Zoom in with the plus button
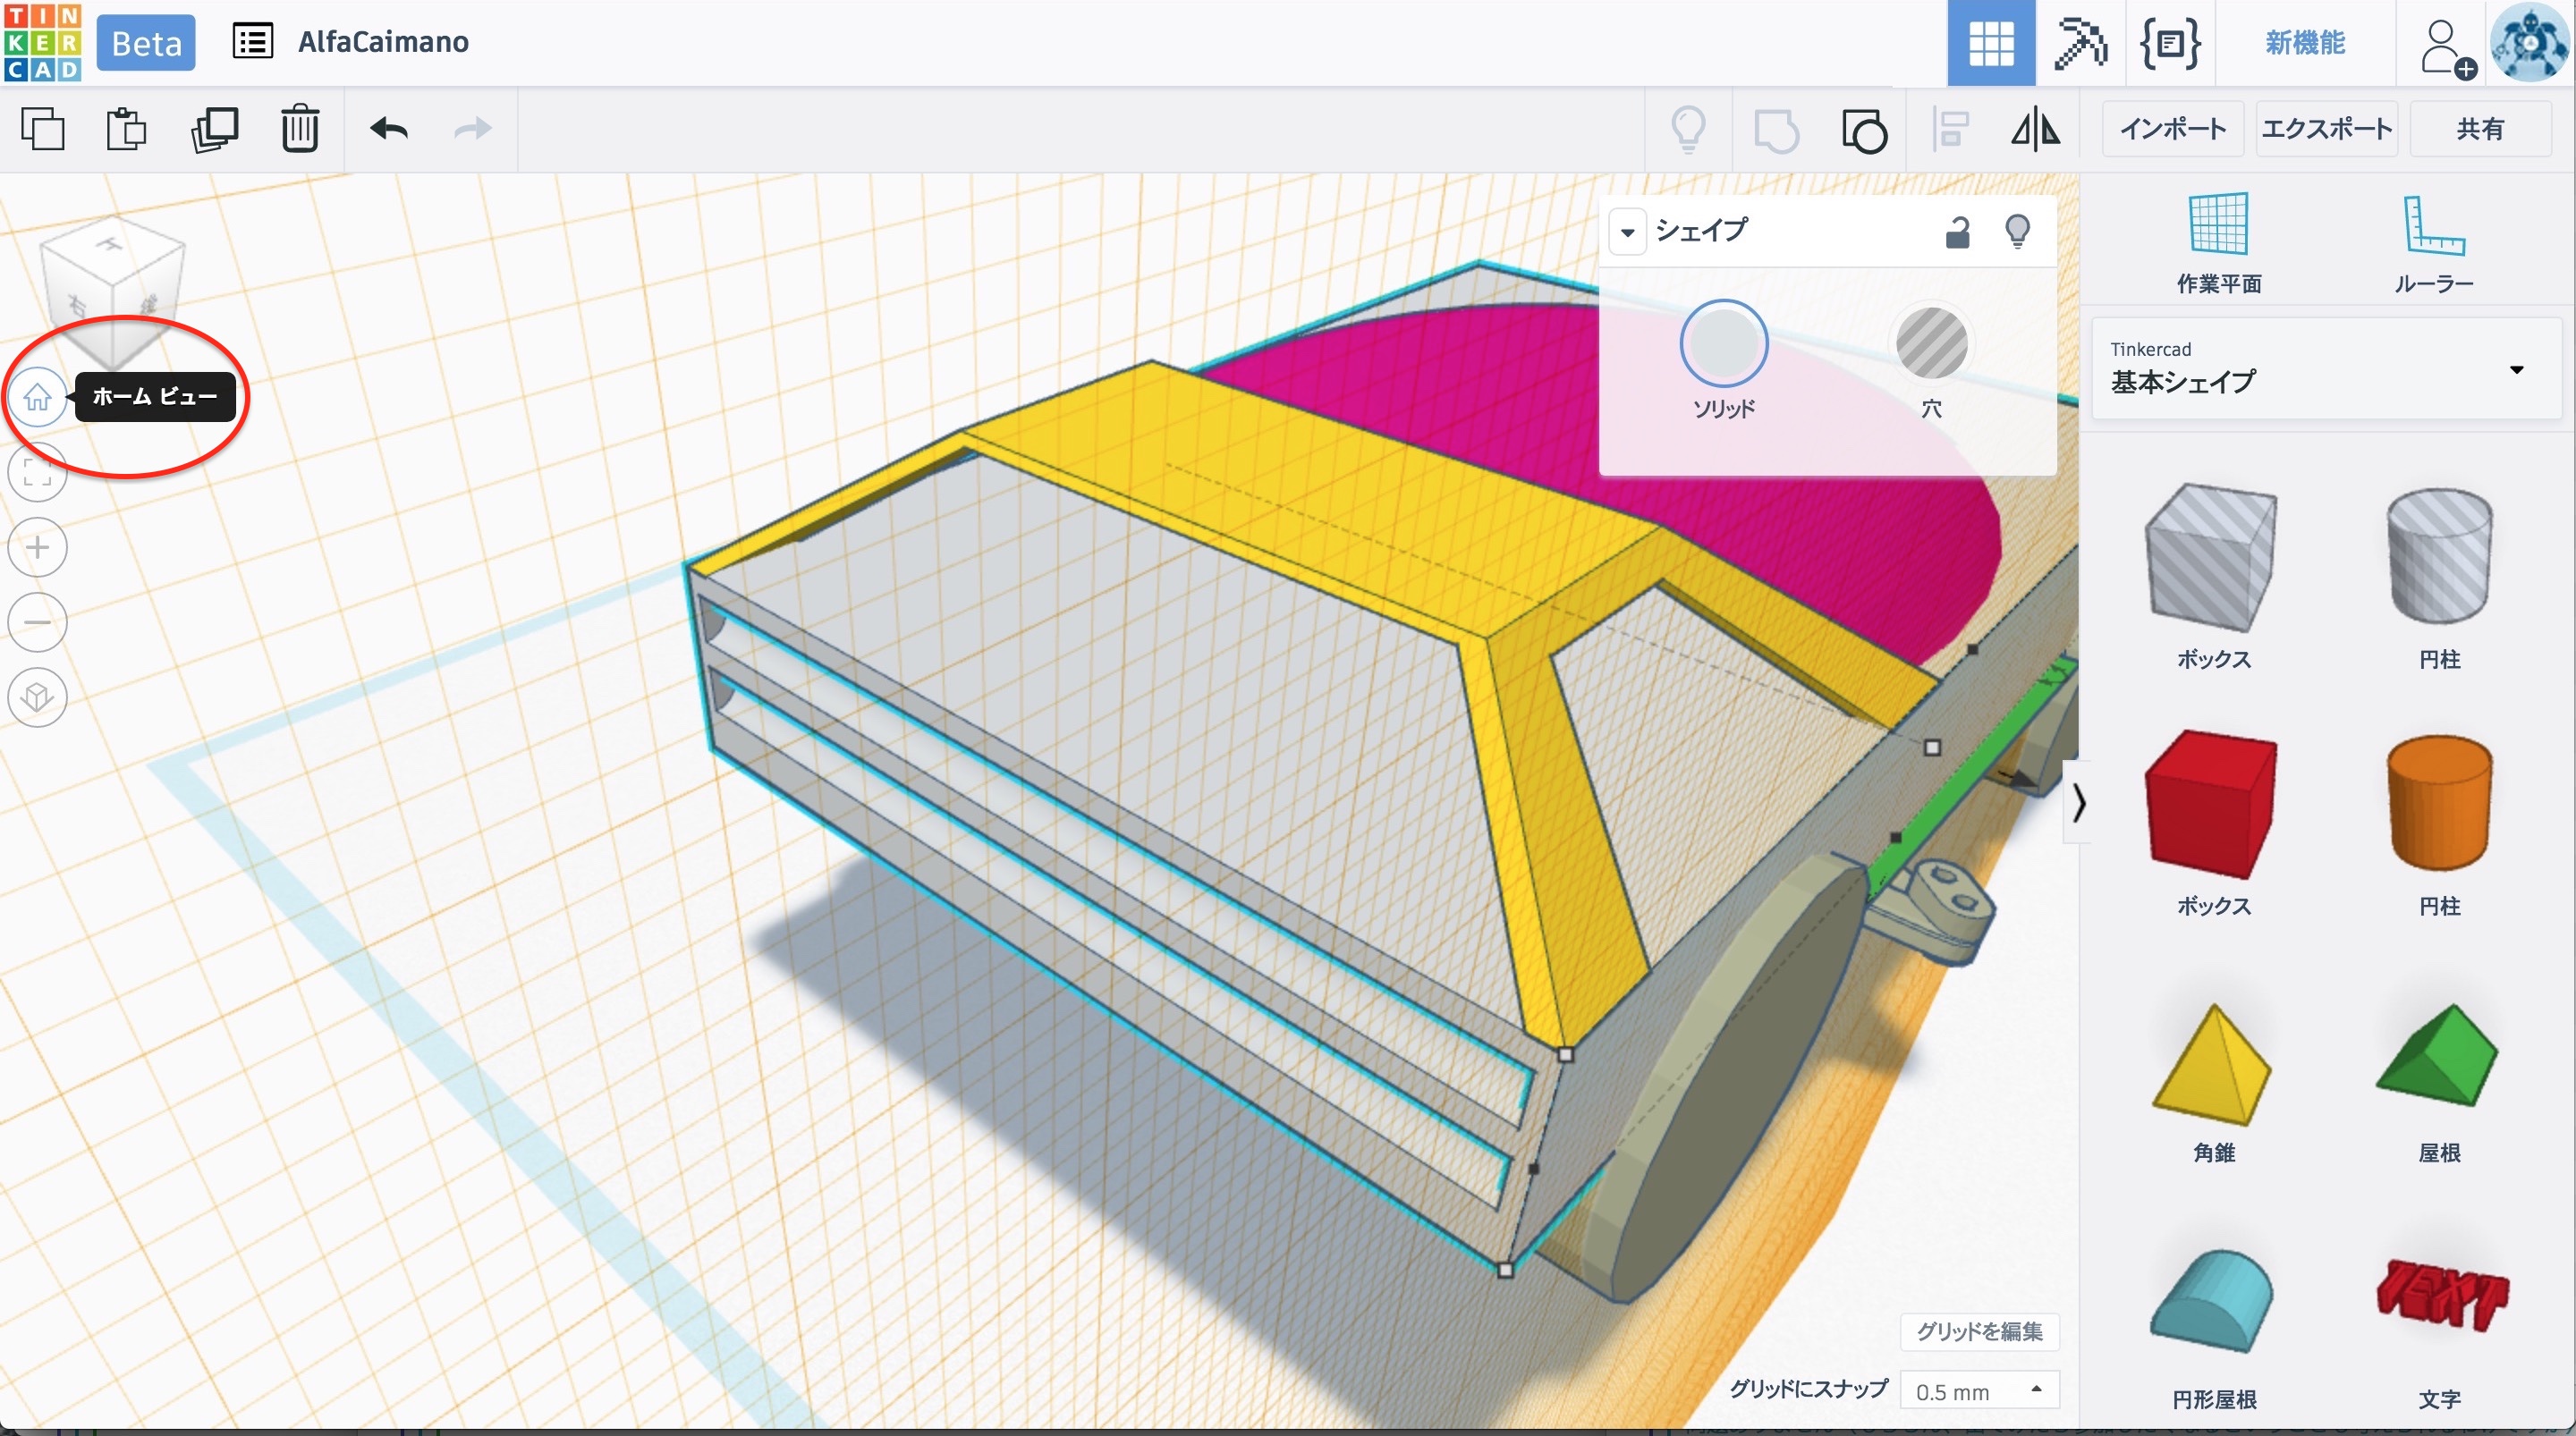This screenshot has width=2576, height=1436. click(x=37, y=547)
